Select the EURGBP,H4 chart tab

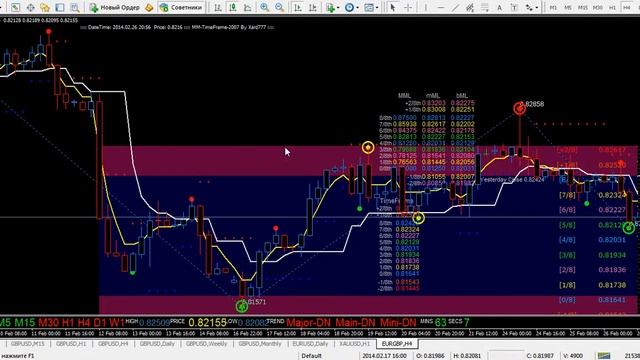(397, 344)
